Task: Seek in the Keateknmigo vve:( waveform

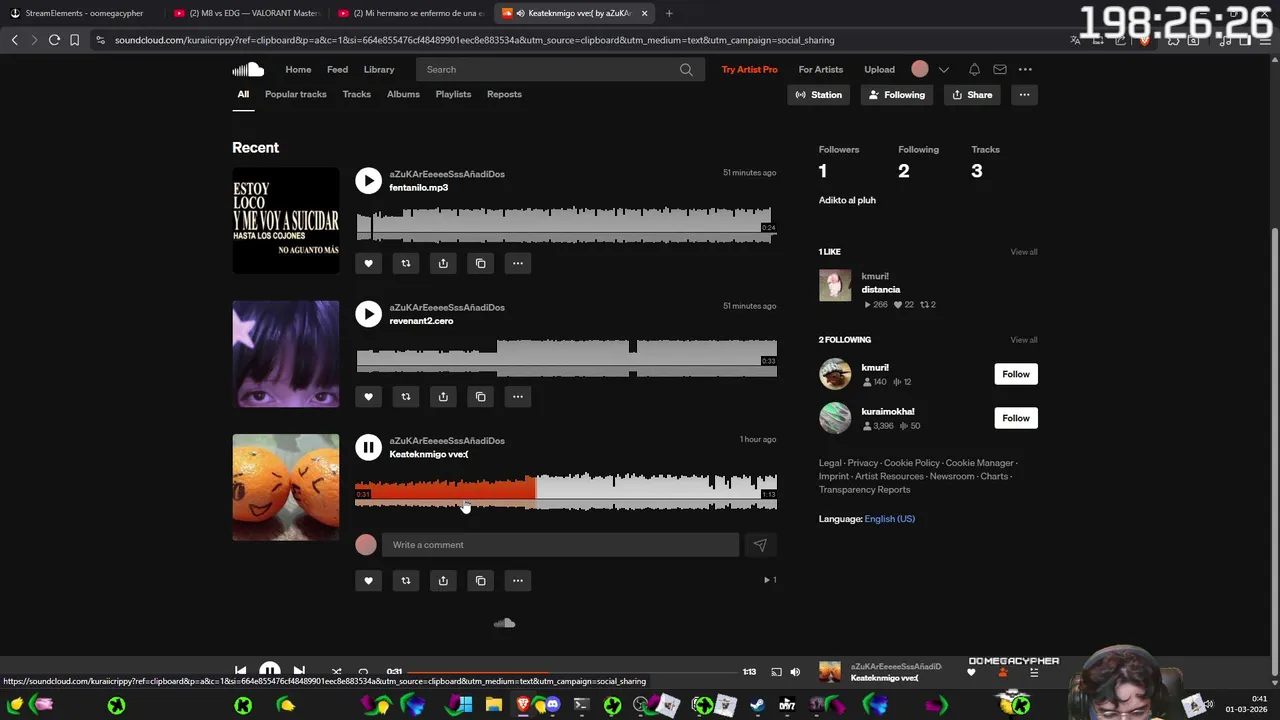Action: point(566,491)
